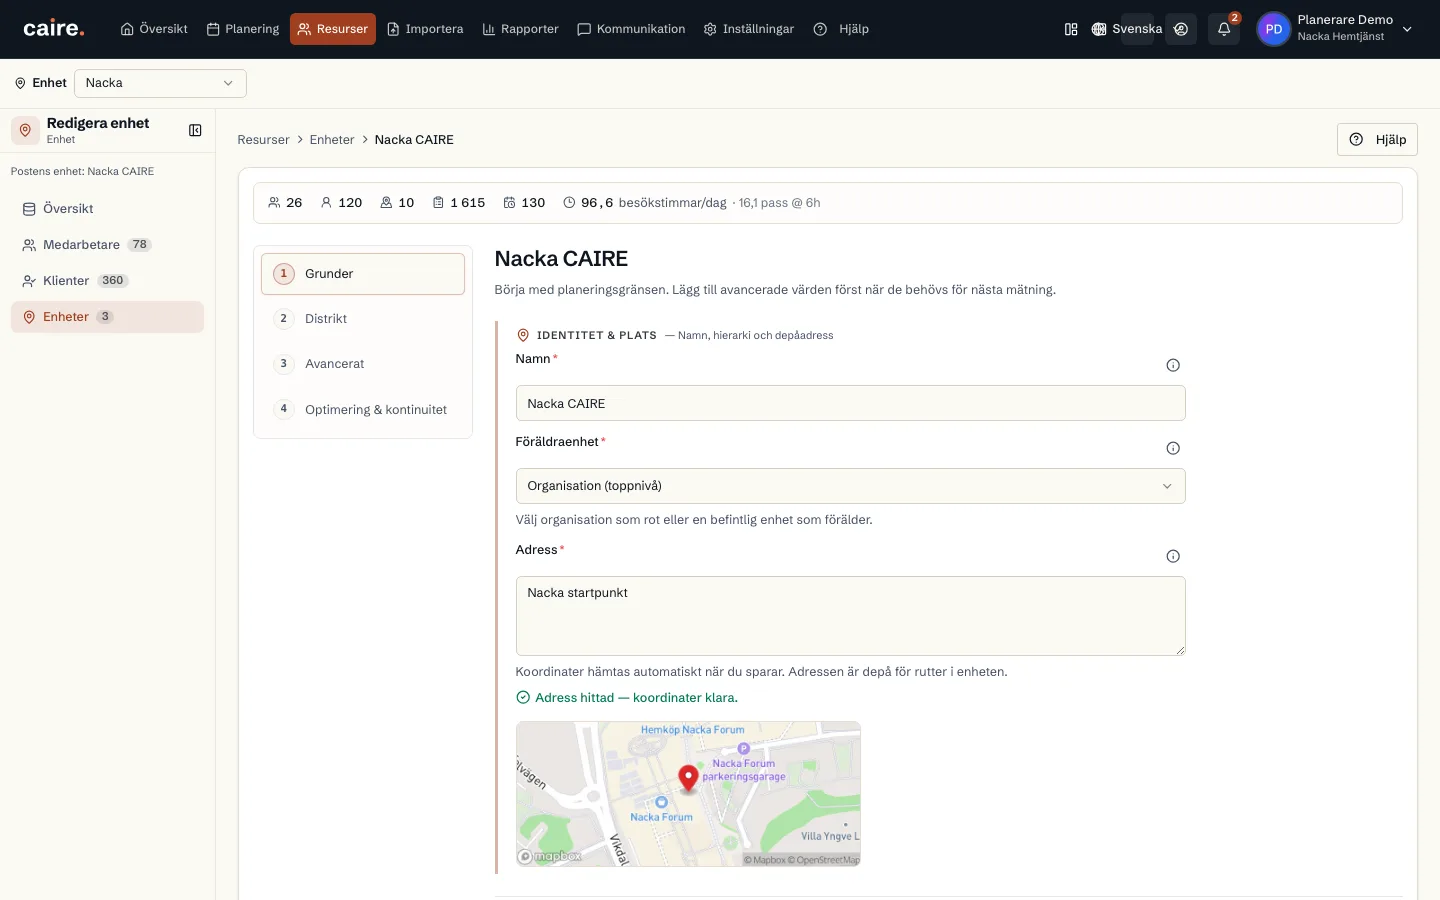
Task: Show info for the Namn field
Action: [x=1173, y=365]
